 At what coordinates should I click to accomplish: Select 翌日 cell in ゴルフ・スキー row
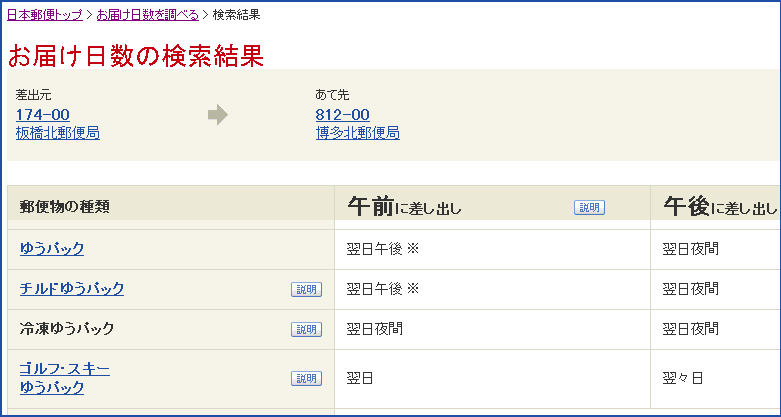point(492,379)
